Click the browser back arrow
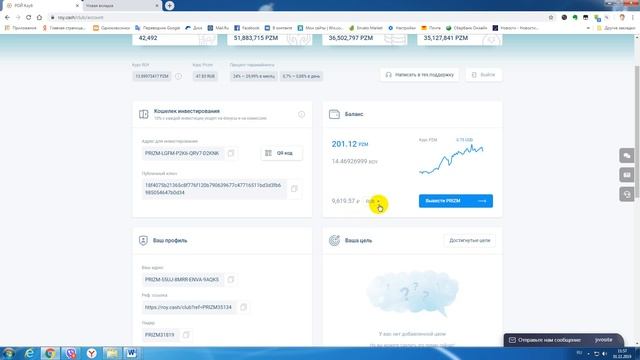 pyautogui.click(x=7, y=18)
